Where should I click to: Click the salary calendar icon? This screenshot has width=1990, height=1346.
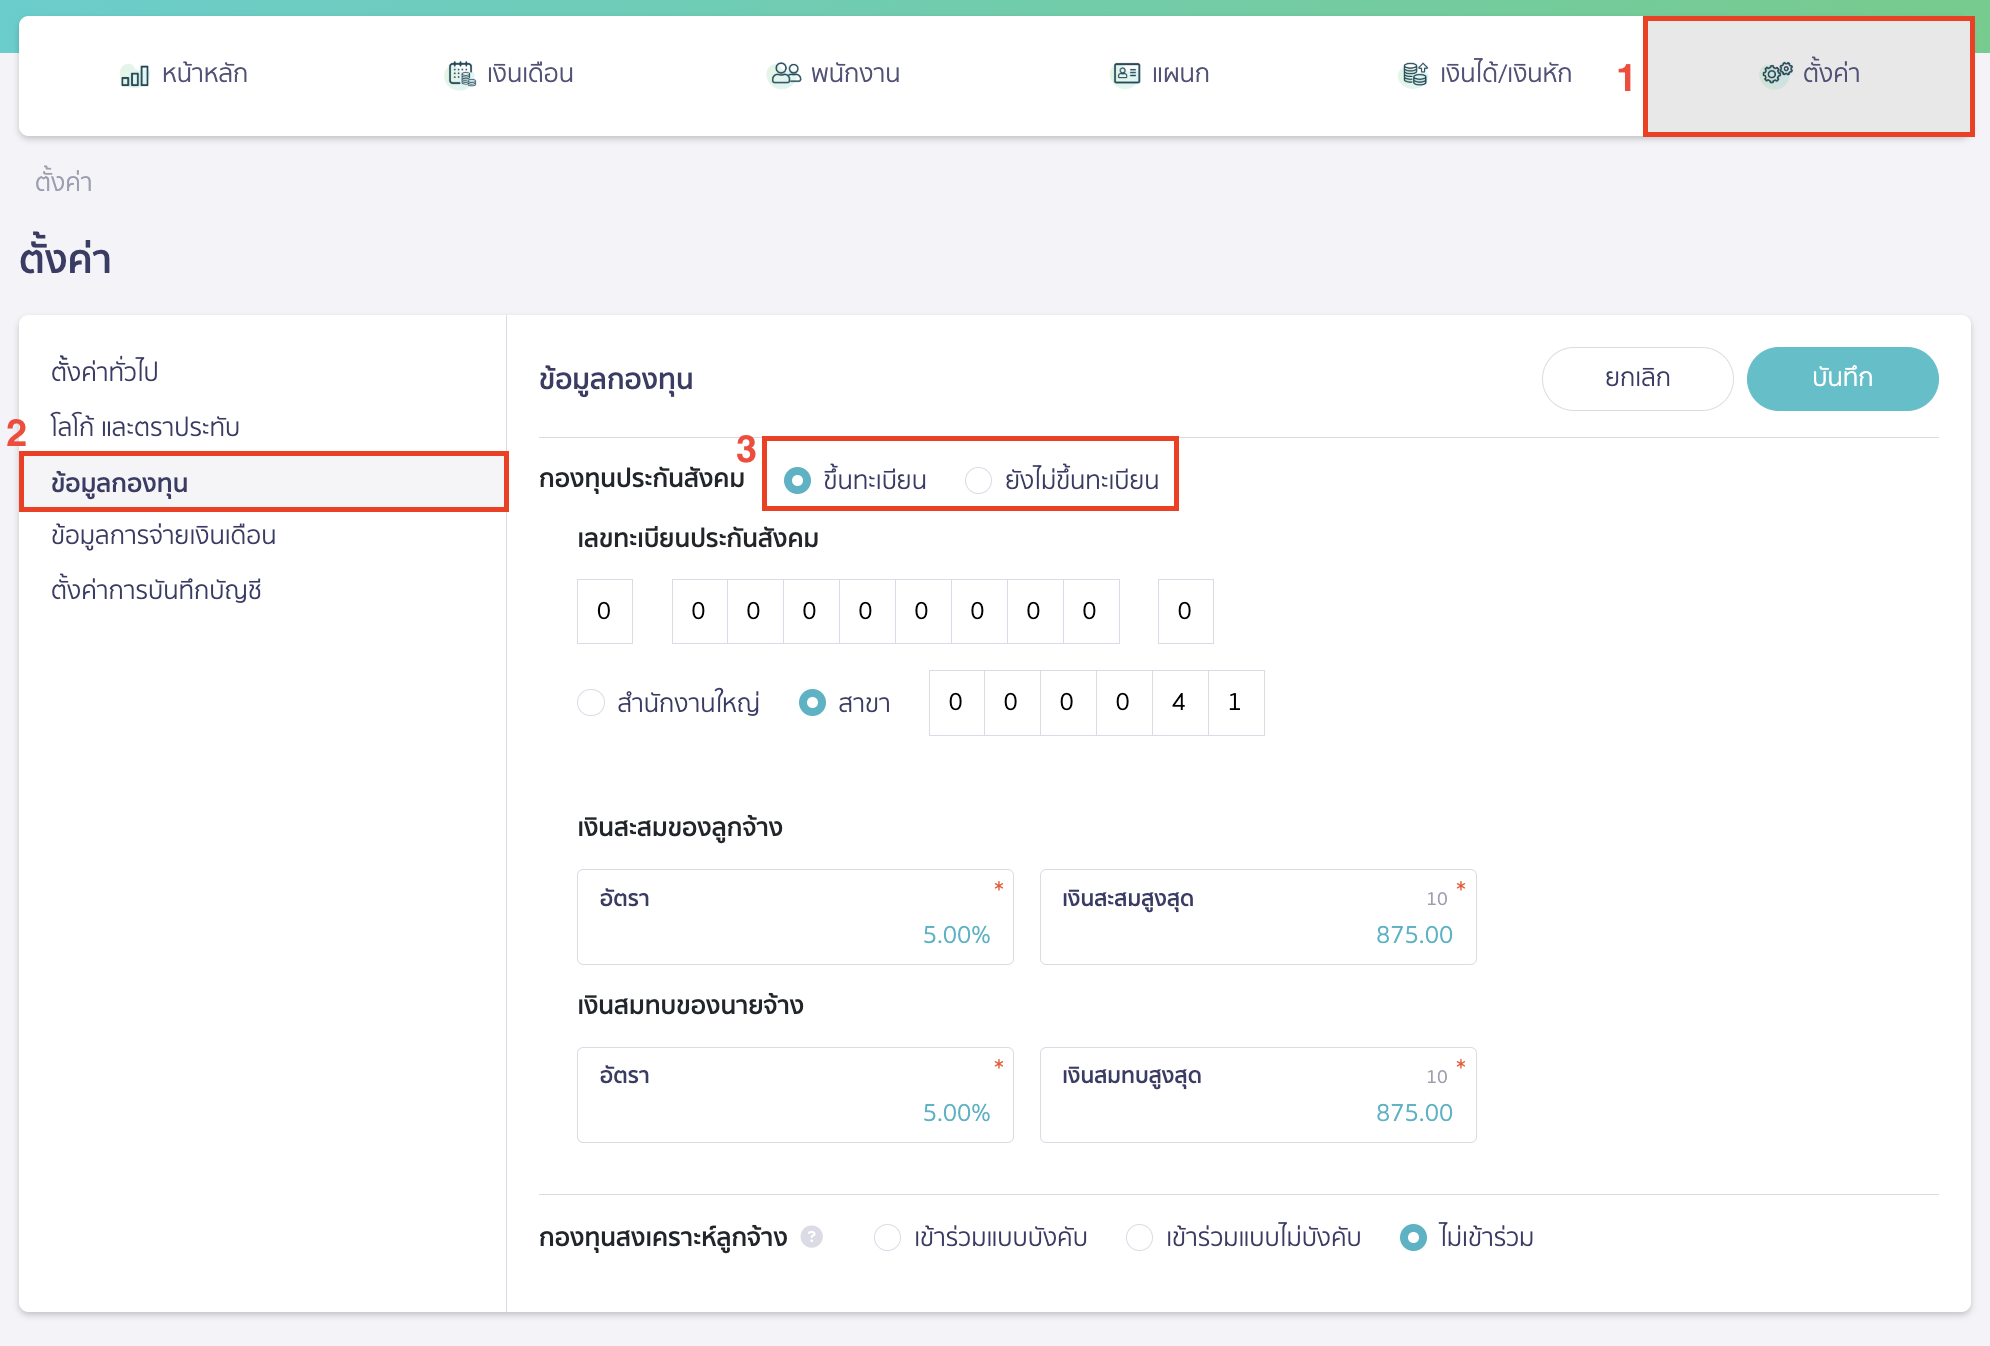pos(460,74)
